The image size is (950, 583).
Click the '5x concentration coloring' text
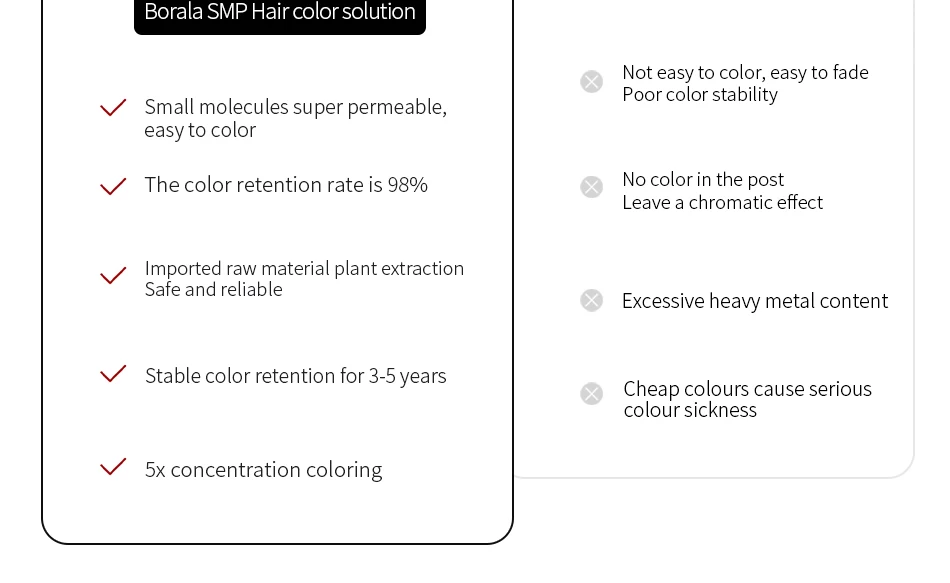point(264,470)
